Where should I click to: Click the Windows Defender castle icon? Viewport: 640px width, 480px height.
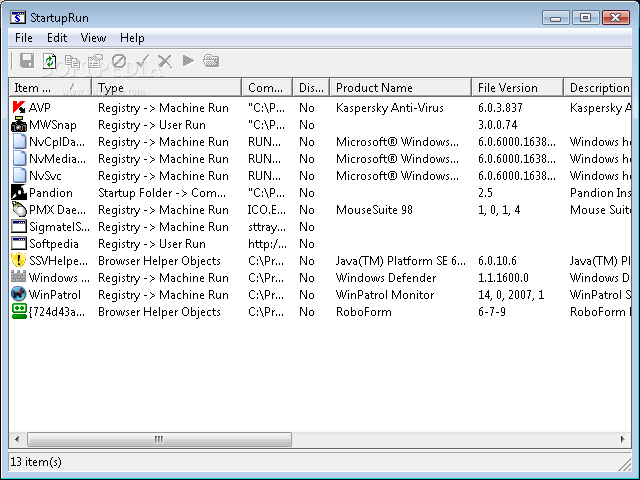[19, 277]
